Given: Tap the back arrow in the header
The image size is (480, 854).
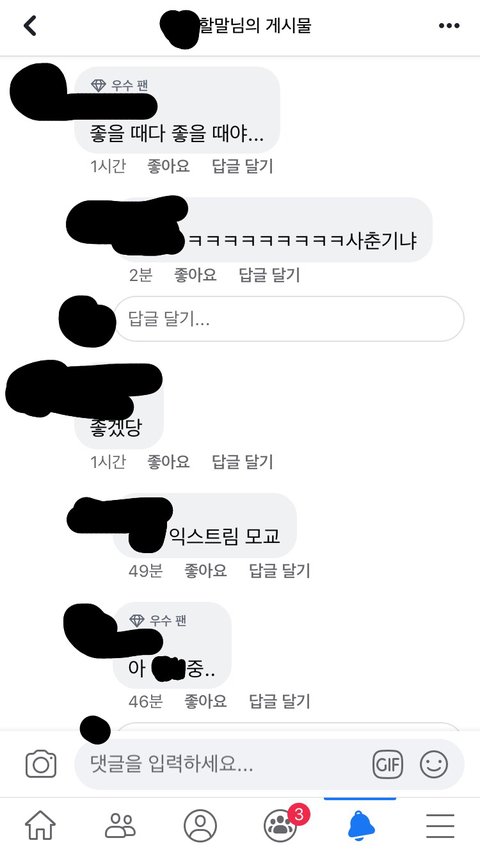Looking at the screenshot, I should point(30,26).
